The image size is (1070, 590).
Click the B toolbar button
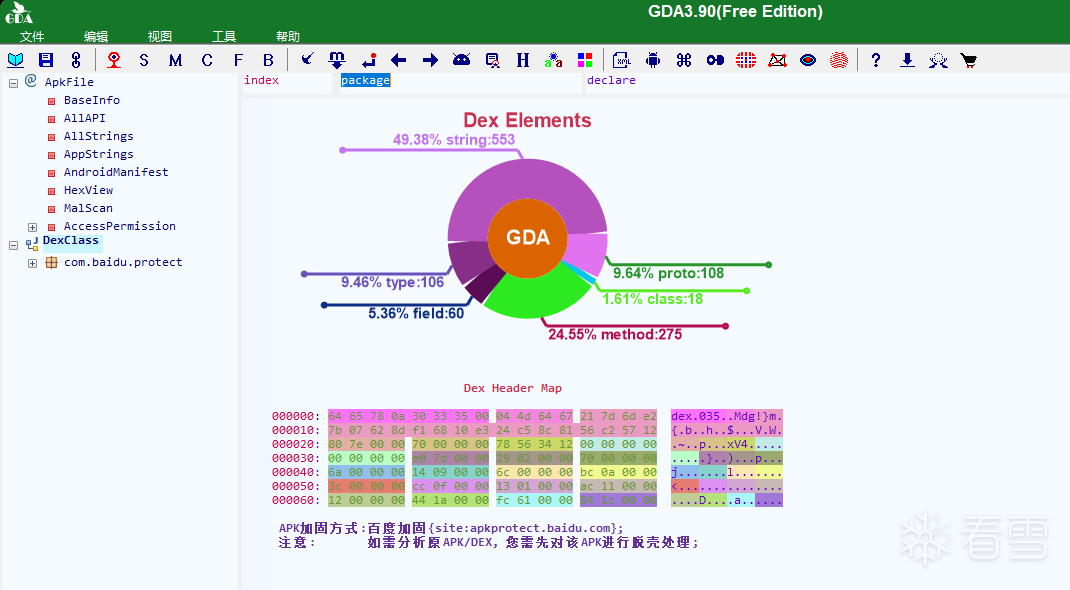coord(268,60)
